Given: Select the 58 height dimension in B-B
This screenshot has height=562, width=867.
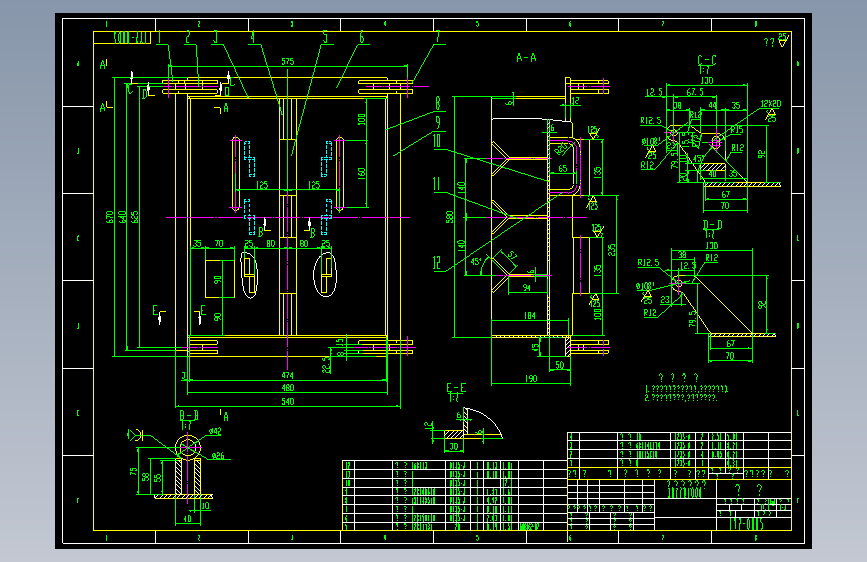Looking at the screenshot, I should (x=145, y=477).
